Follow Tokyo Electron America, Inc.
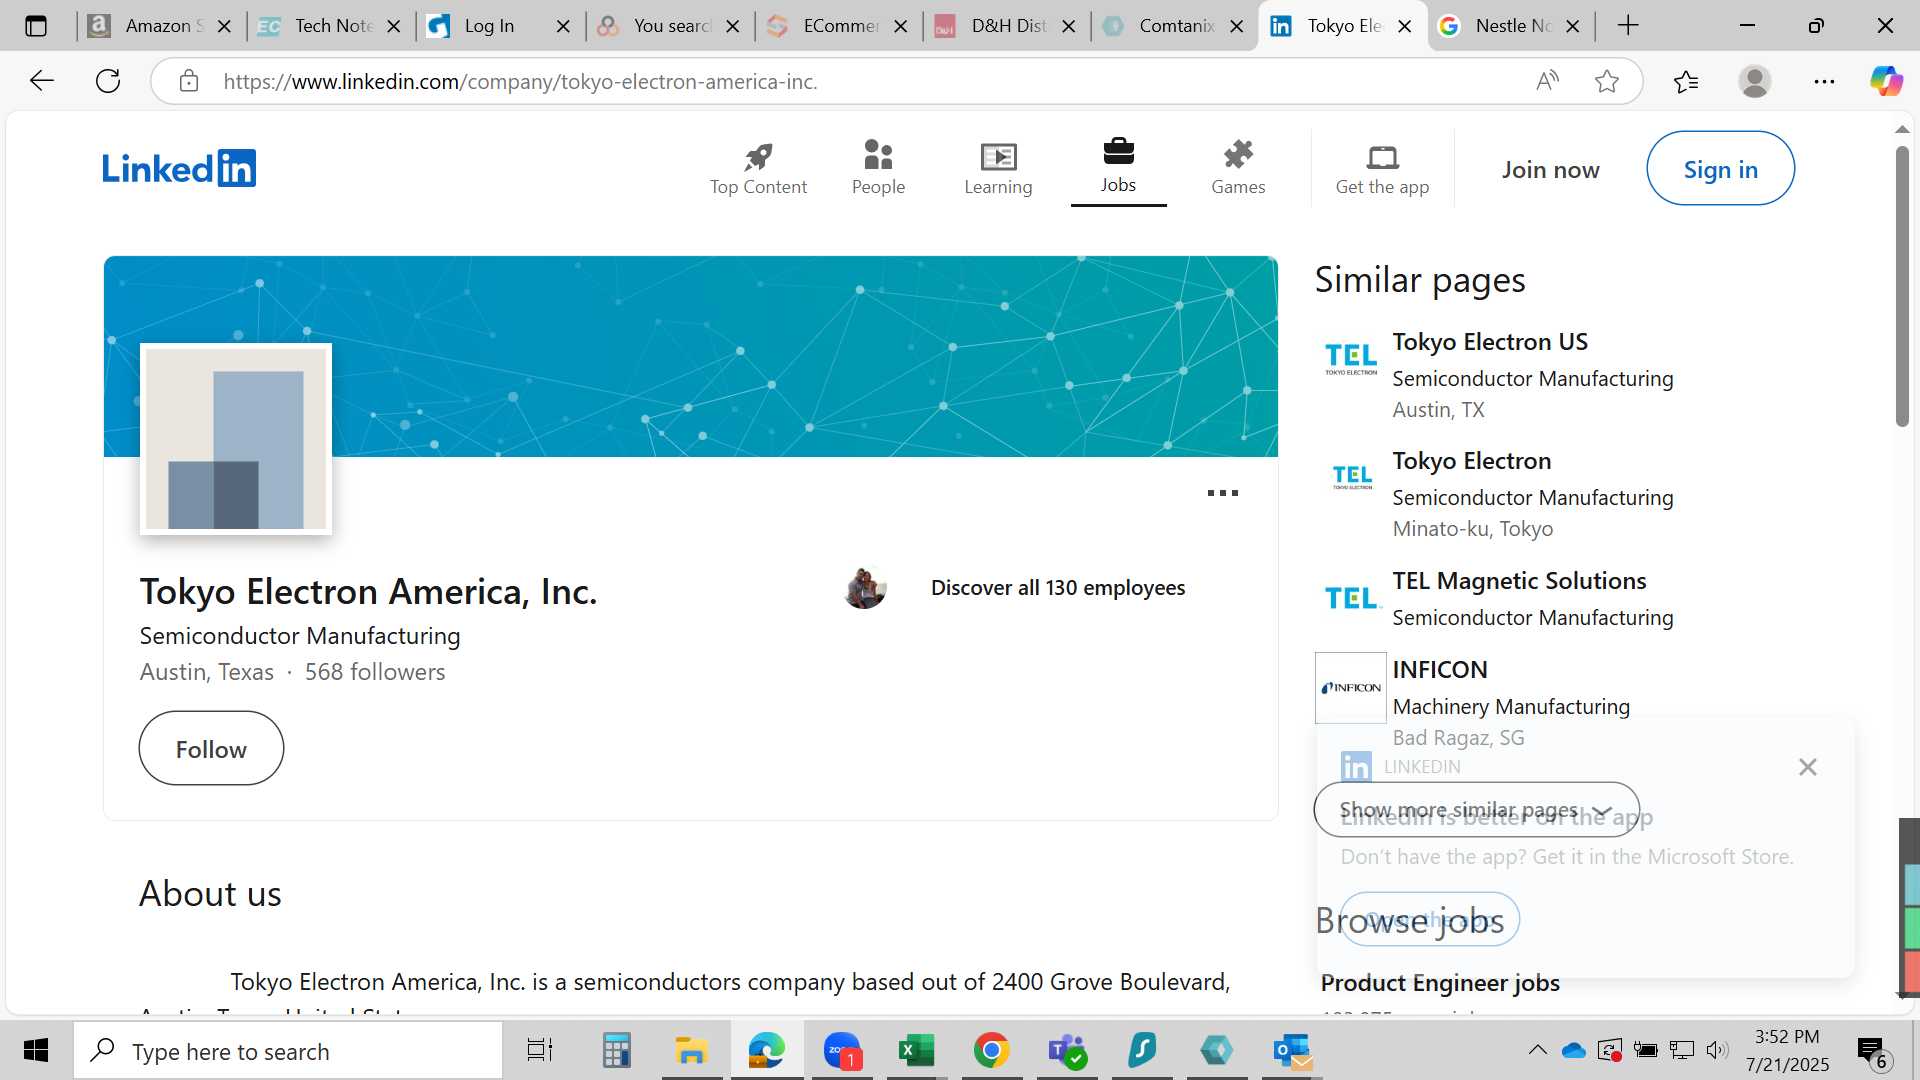This screenshot has width=1920, height=1080. coord(211,748)
